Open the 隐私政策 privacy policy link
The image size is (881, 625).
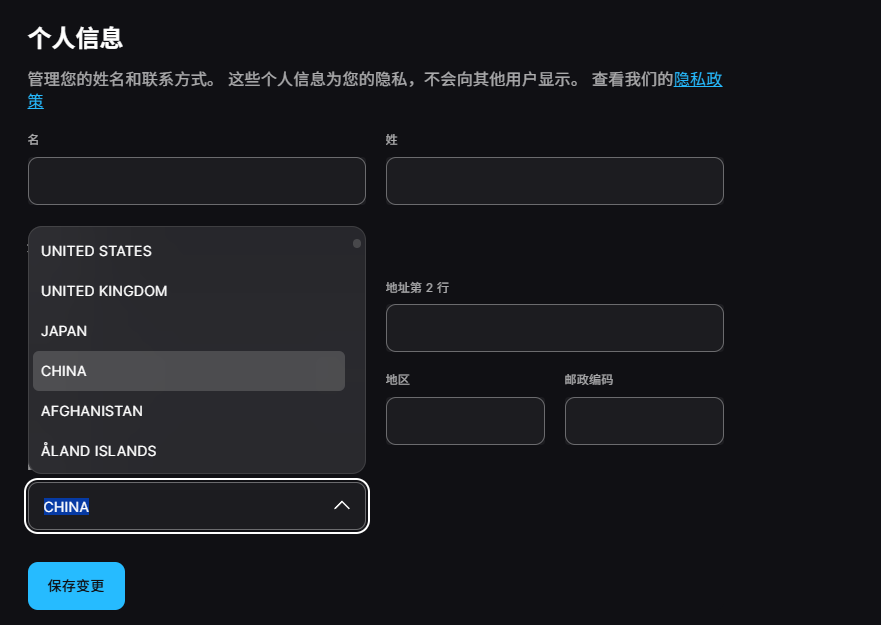(x=698, y=79)
